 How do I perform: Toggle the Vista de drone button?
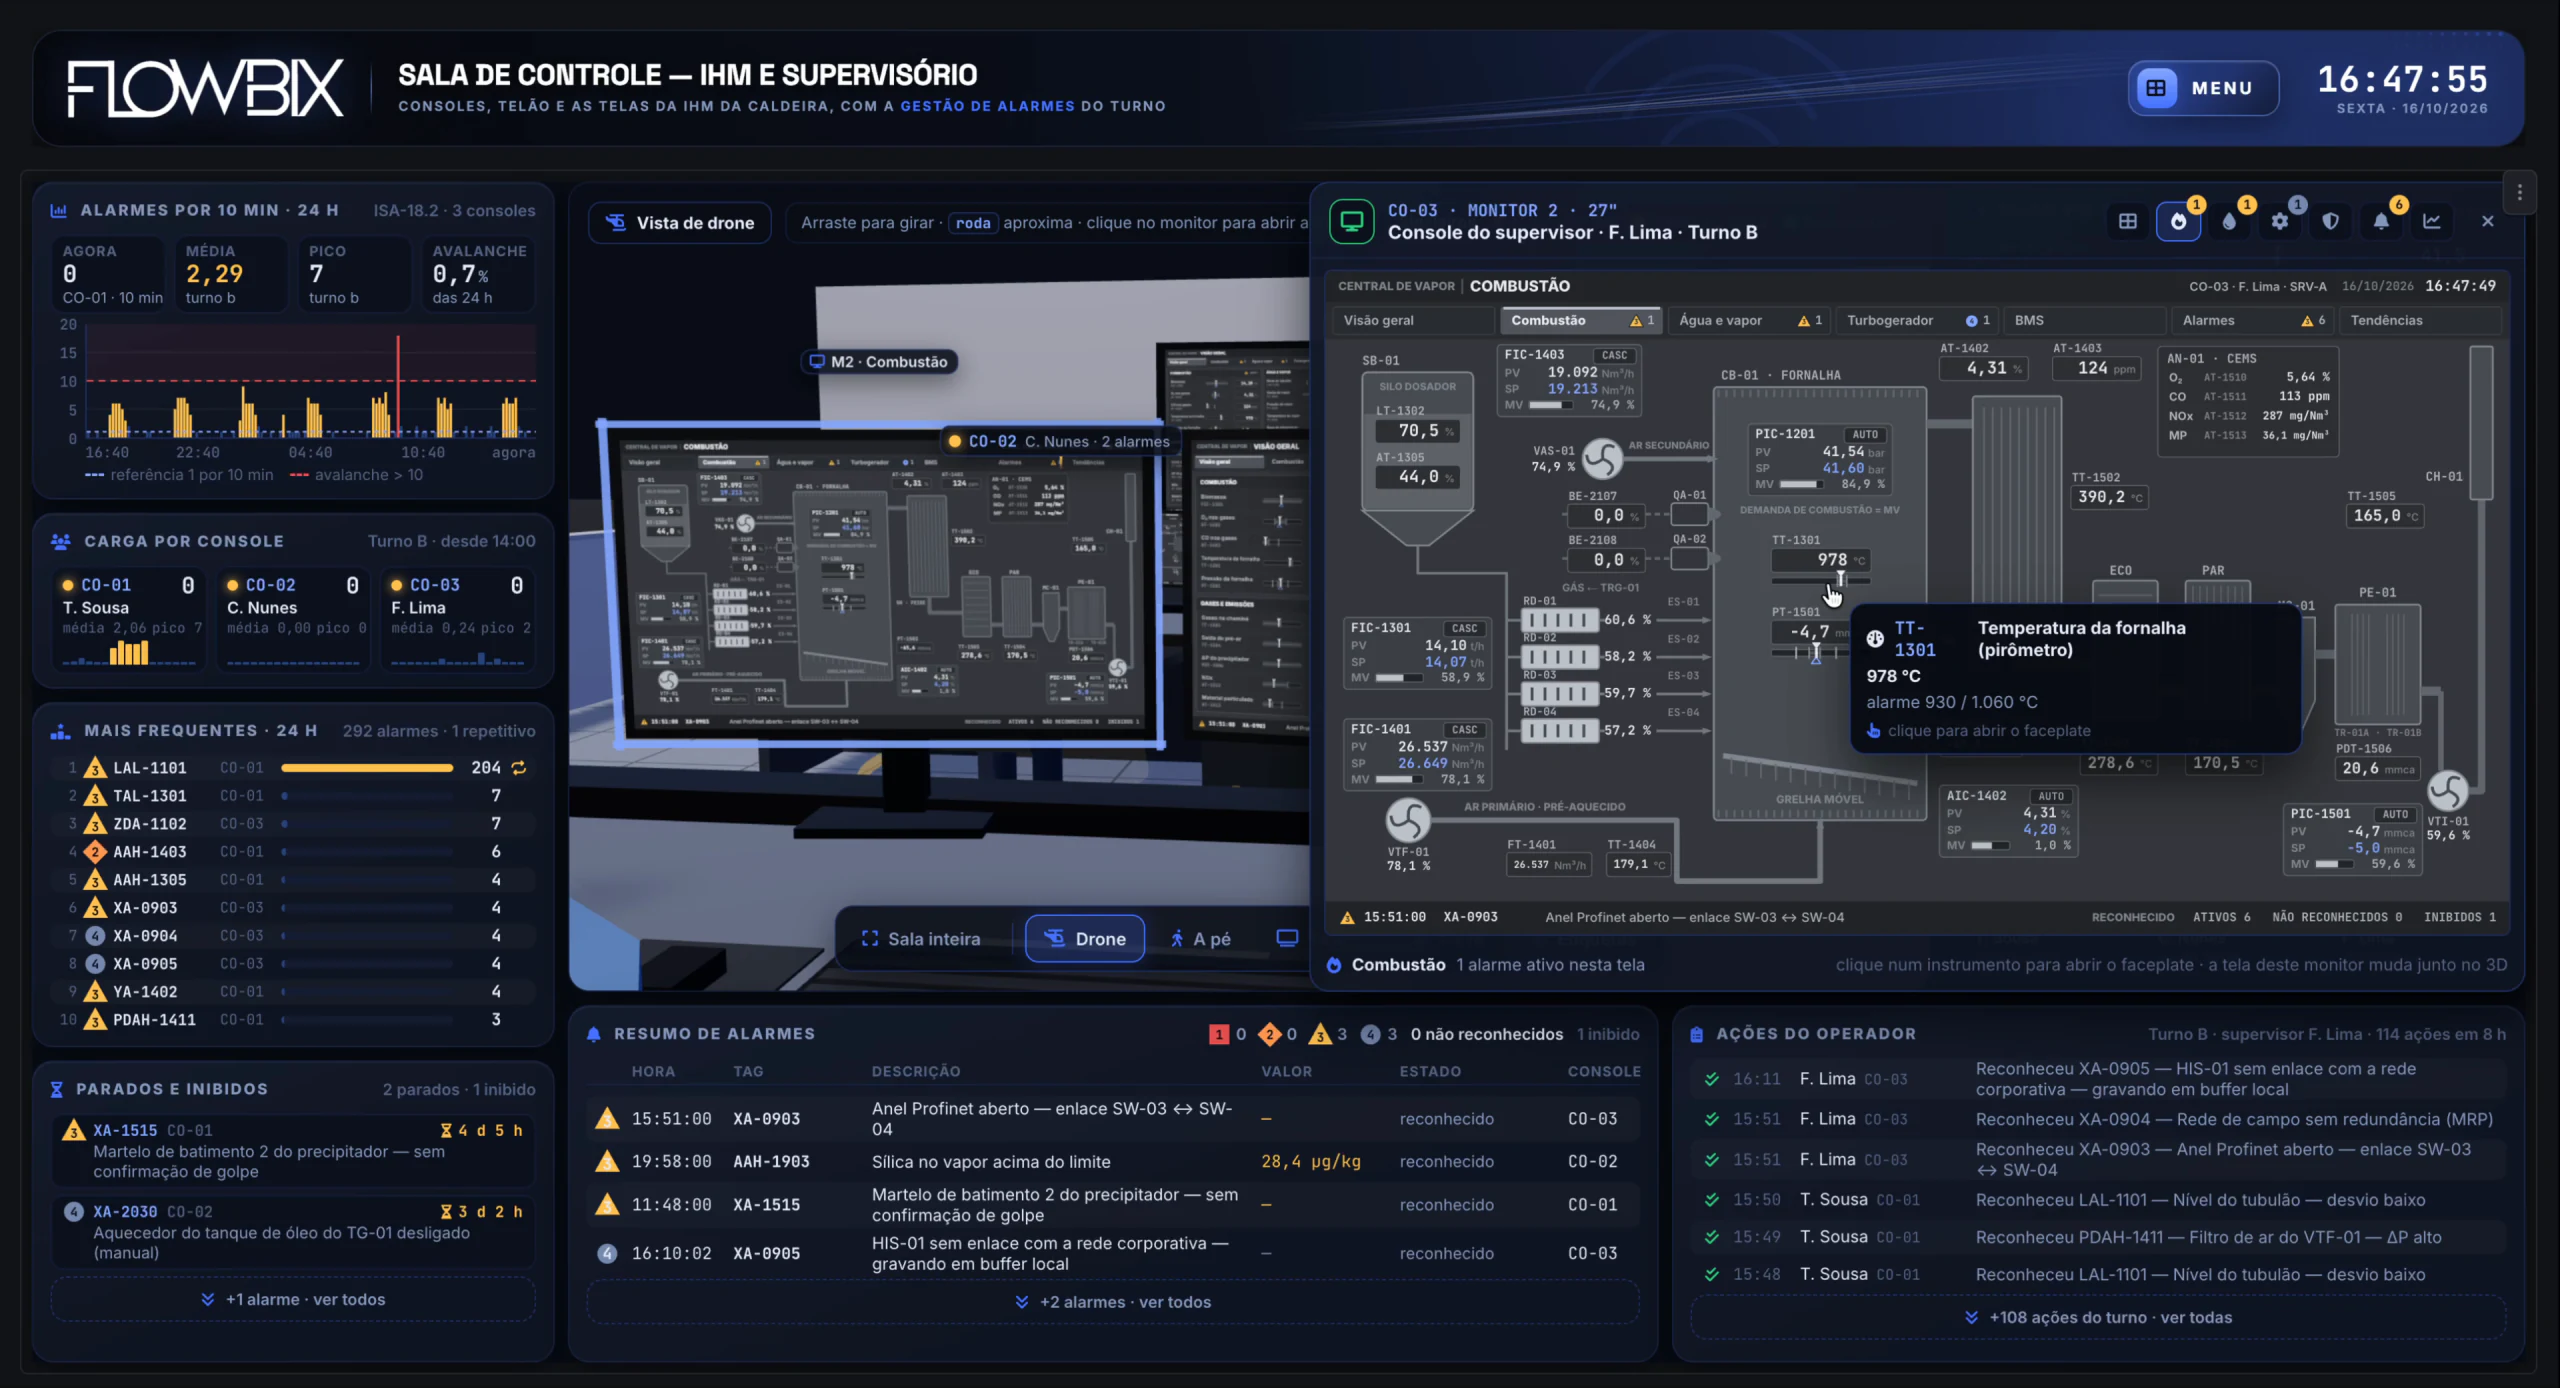[x=680, y=222]
